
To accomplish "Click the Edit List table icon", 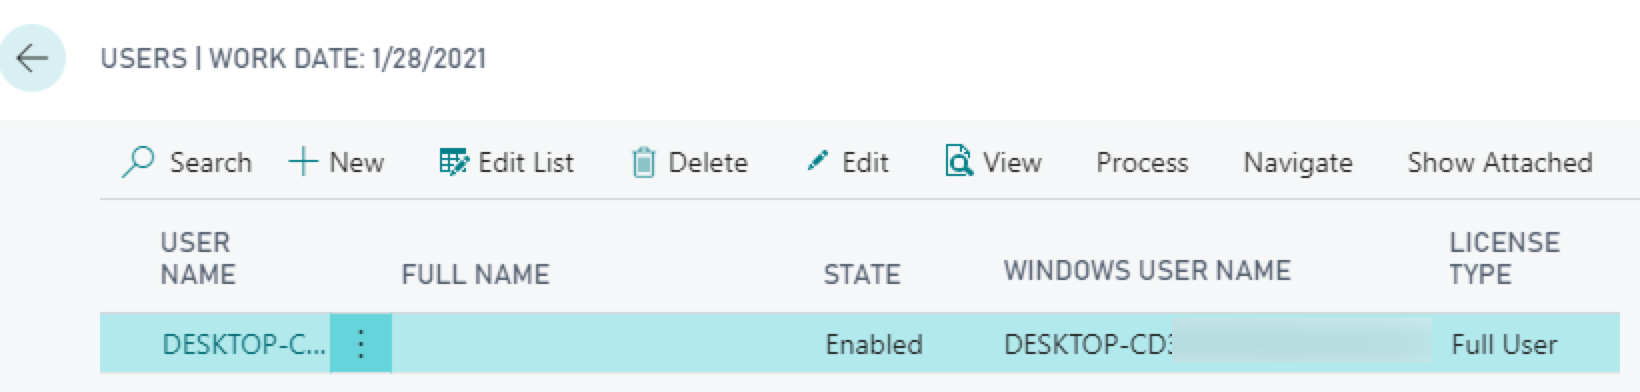I will 454,162.
